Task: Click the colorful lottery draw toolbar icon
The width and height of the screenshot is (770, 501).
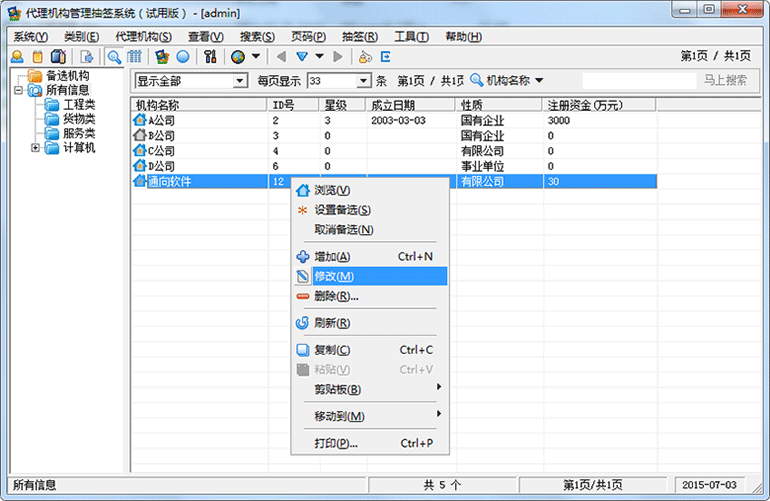Action: 162,57
